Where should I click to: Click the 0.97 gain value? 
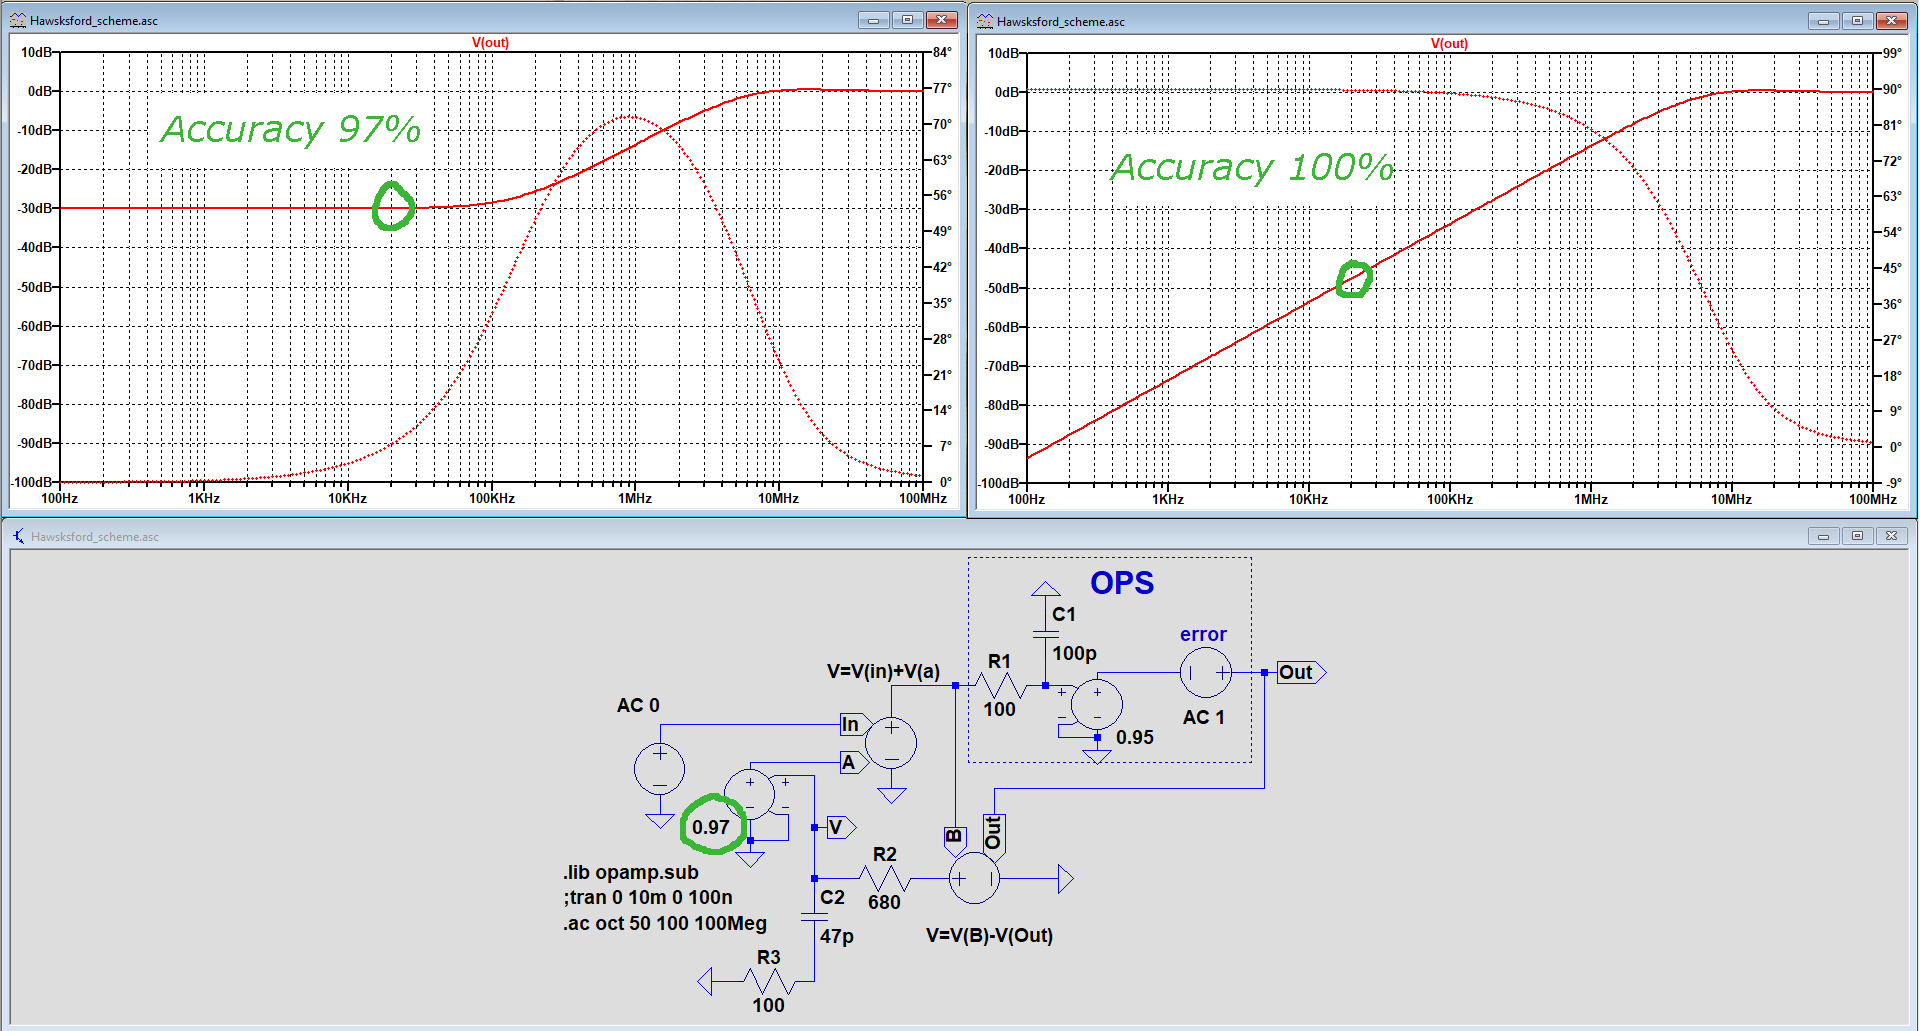[711, 827]
